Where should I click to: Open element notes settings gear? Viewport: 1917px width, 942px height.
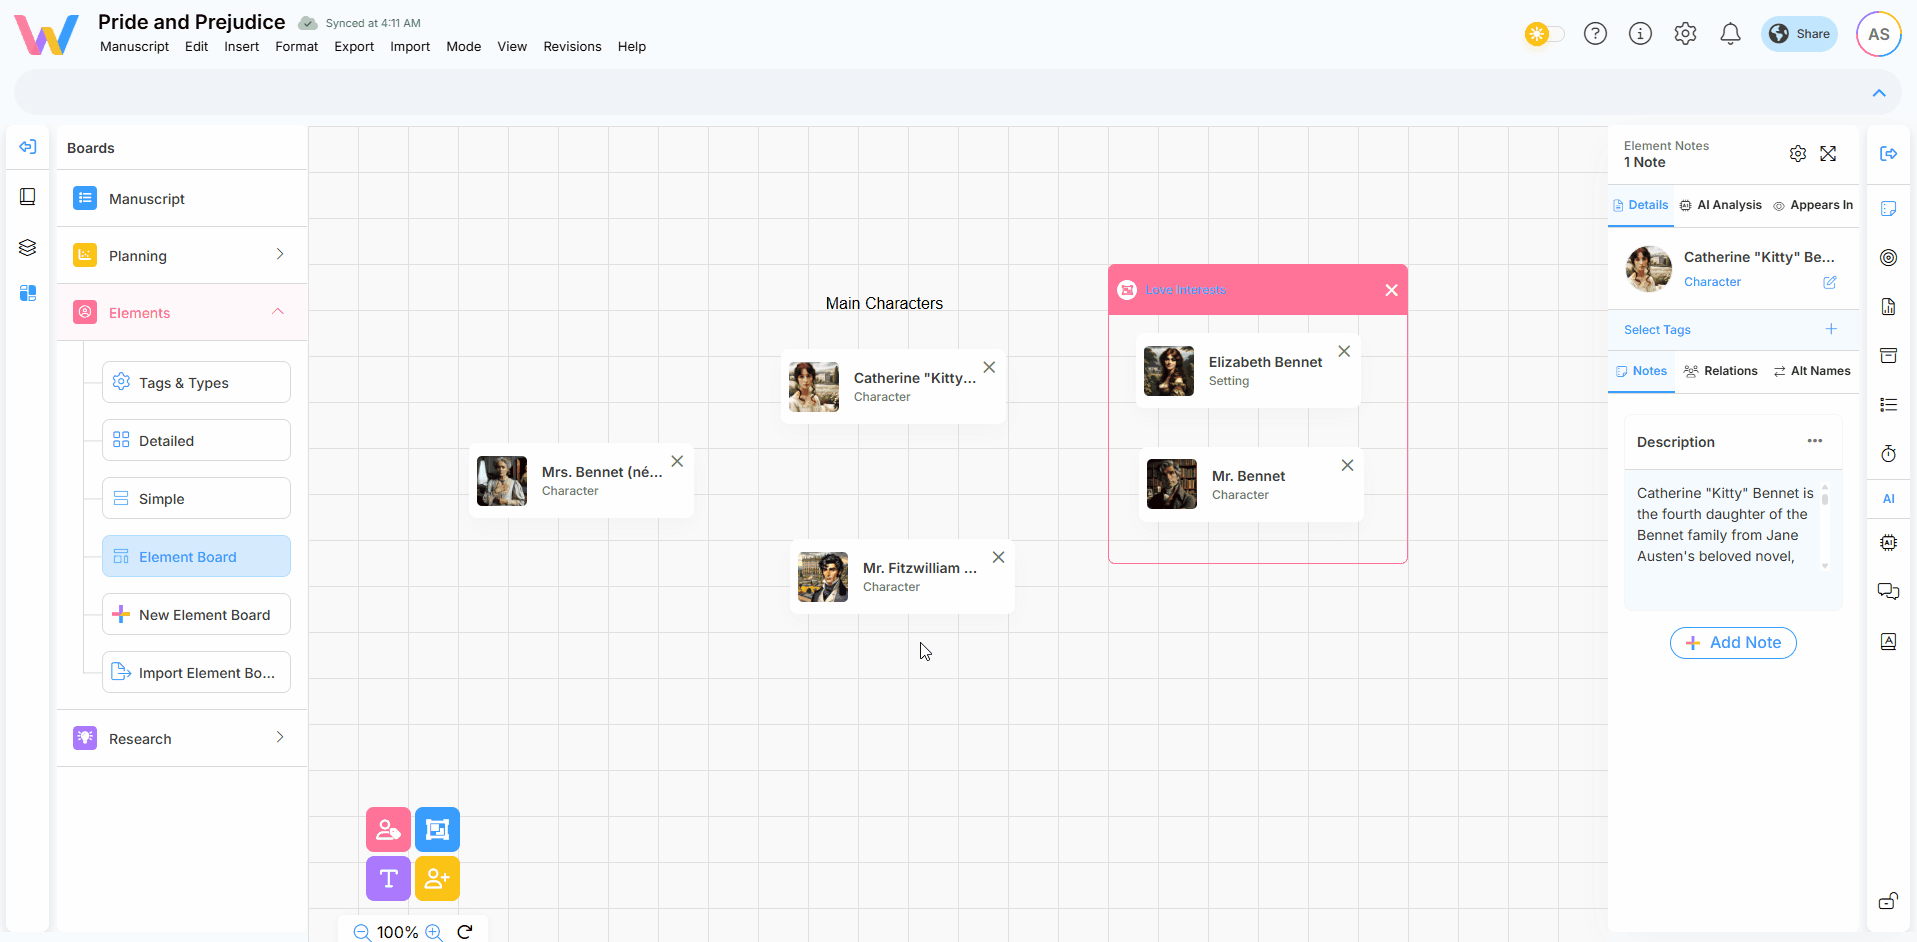(x=1797, y=154)
